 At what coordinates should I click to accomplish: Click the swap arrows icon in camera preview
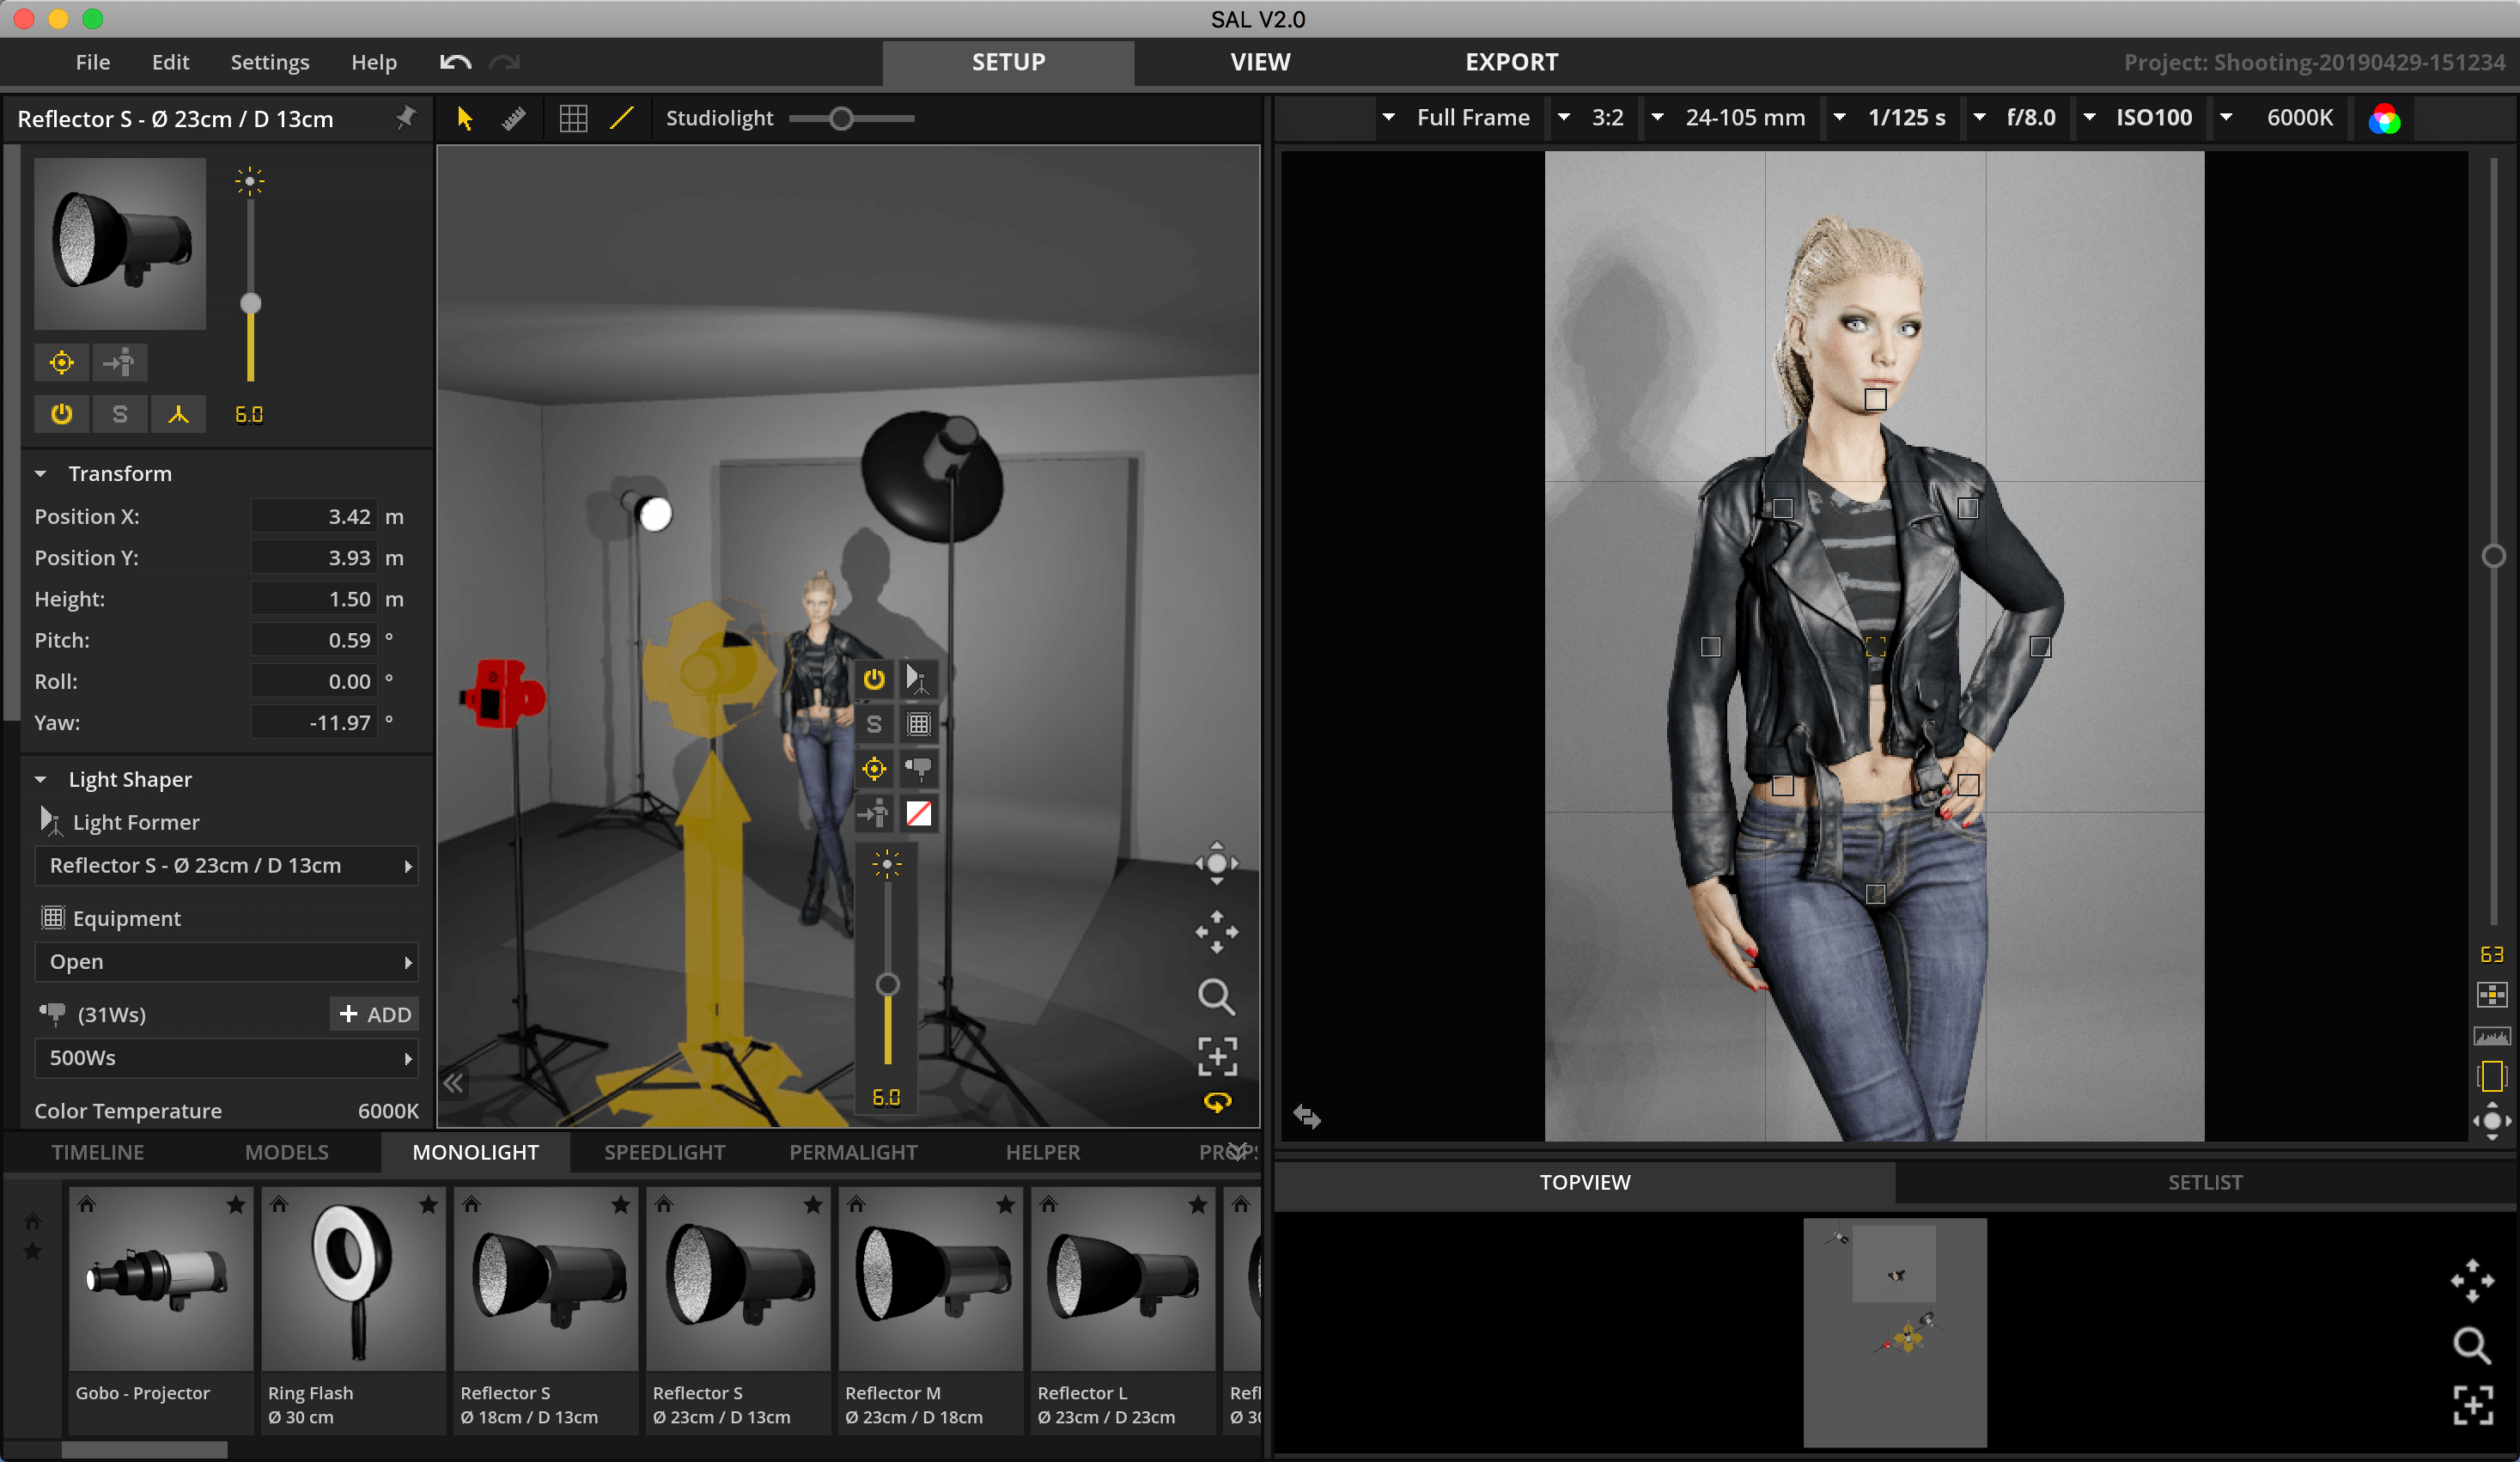(x=1306, y=1116)
